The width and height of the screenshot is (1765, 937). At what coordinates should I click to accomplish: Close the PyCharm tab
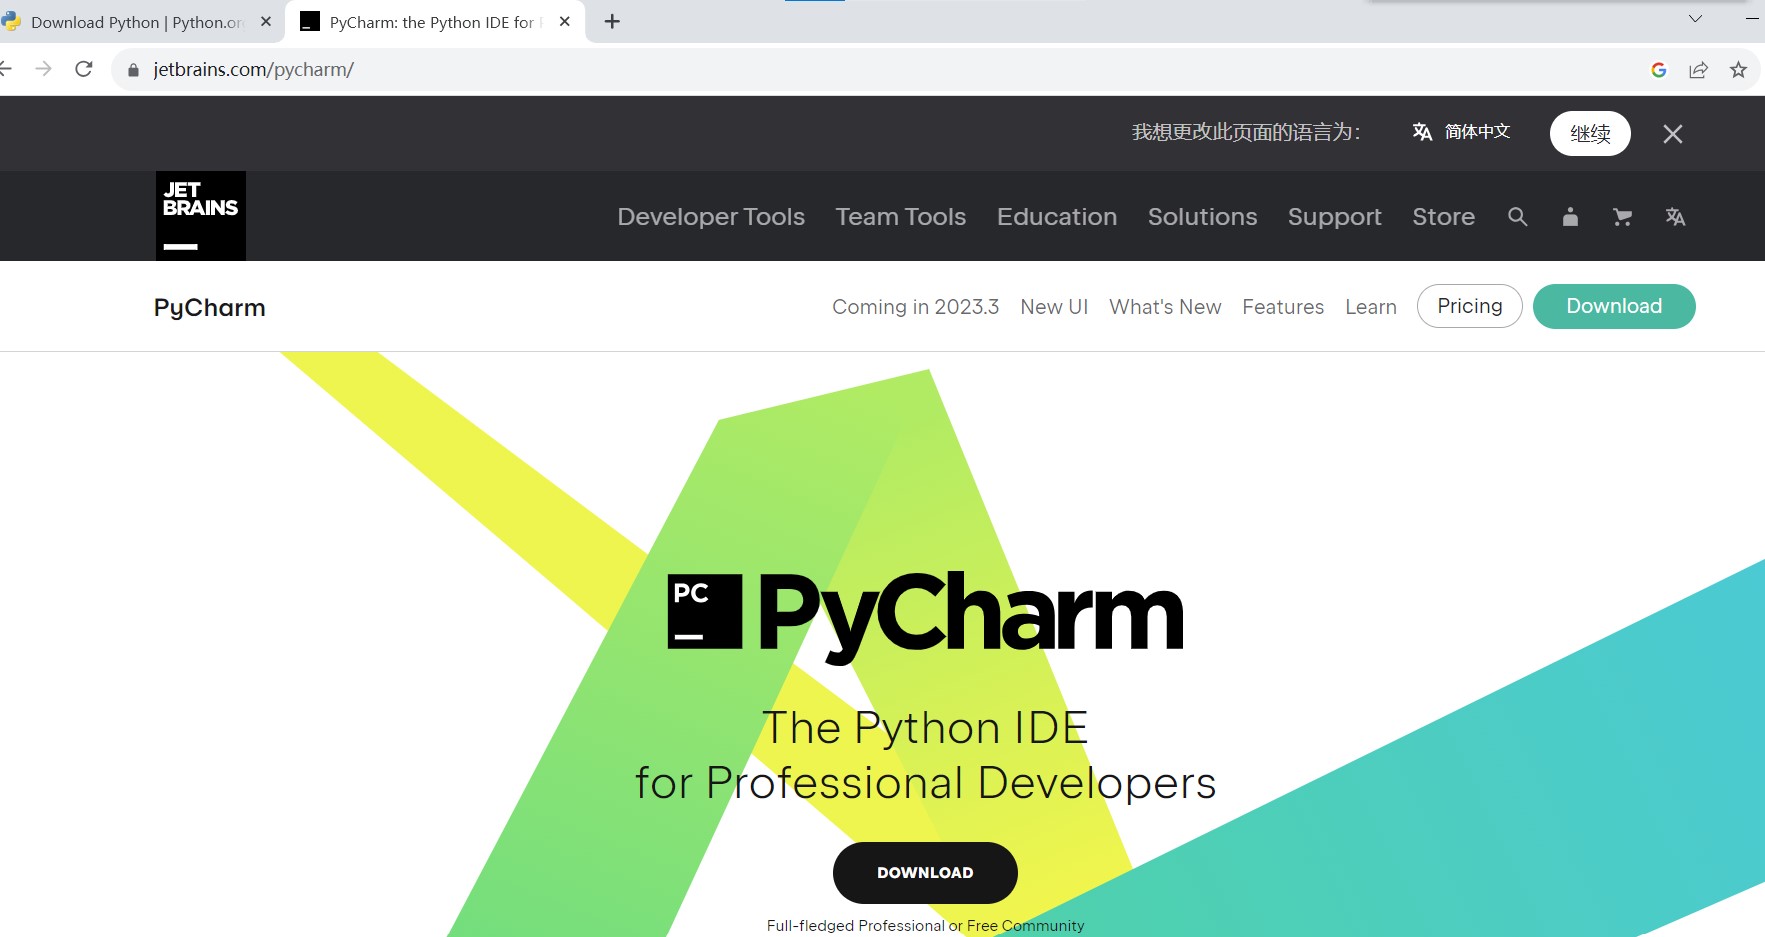tap(565, 22)
